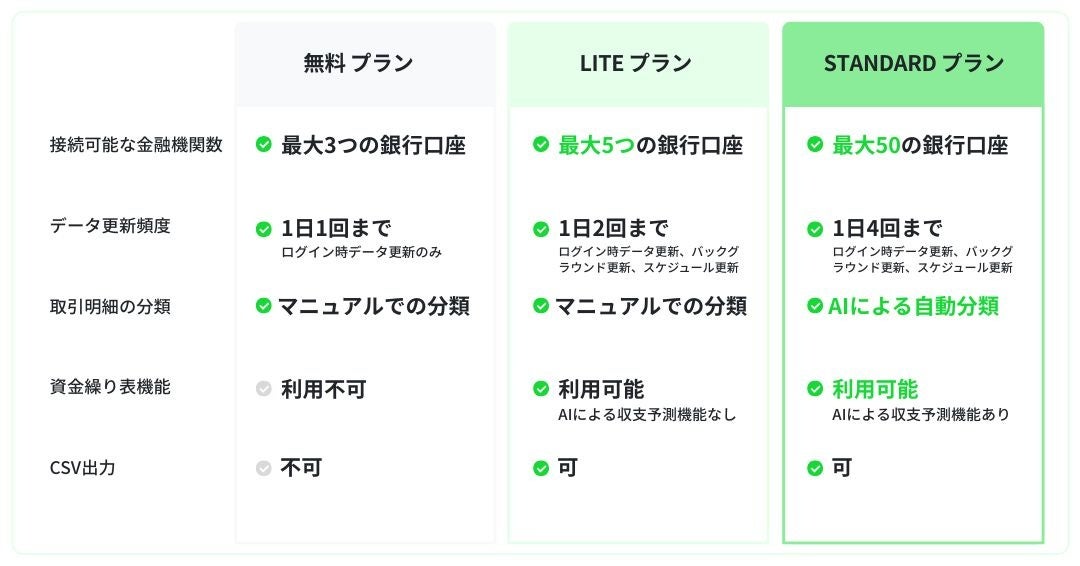The height and width of the screenshot is (566, 1080).
Task: Click grey check icon beside 不可
Action: pyautogui.click(x=263, y=468)
